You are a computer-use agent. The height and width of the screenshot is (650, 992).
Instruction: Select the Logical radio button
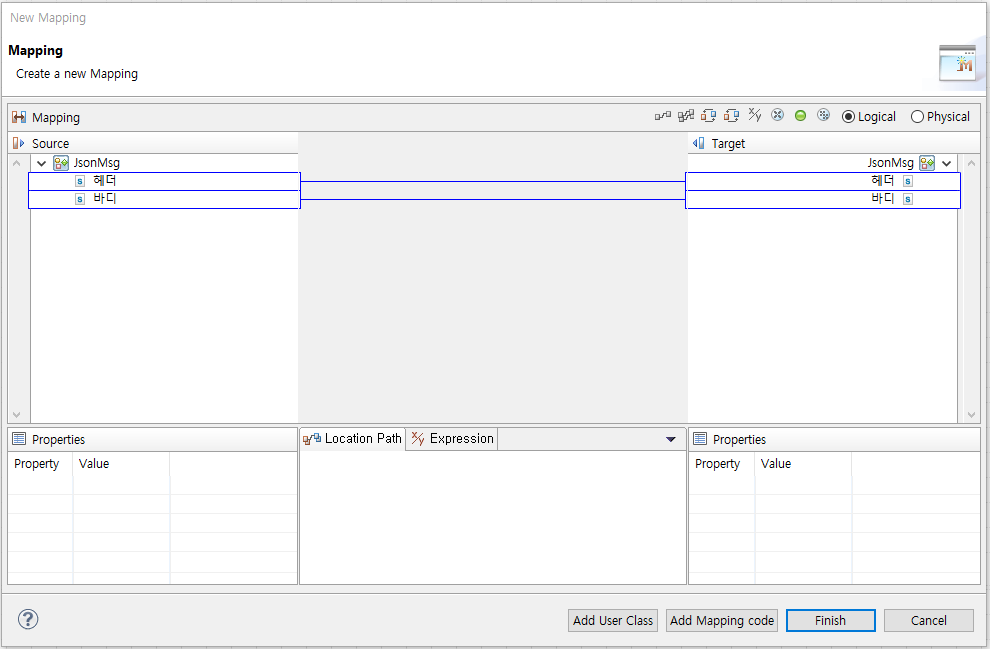pos(849,116)
